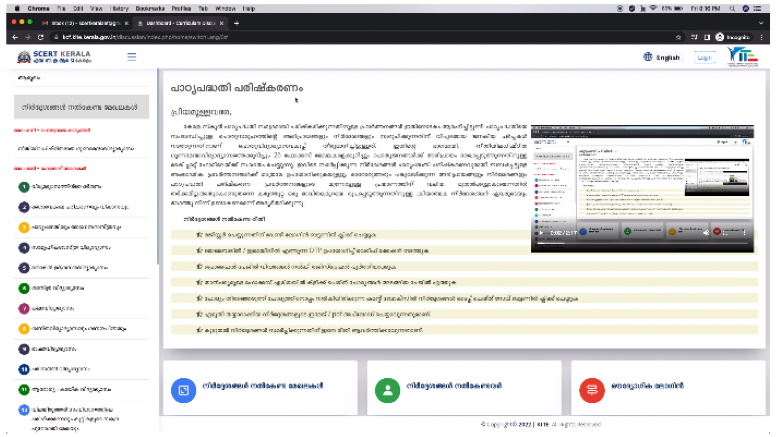Click the SCERT Kerala logo
The height and width of the screenshot is (437, 780).
(48, 57)
